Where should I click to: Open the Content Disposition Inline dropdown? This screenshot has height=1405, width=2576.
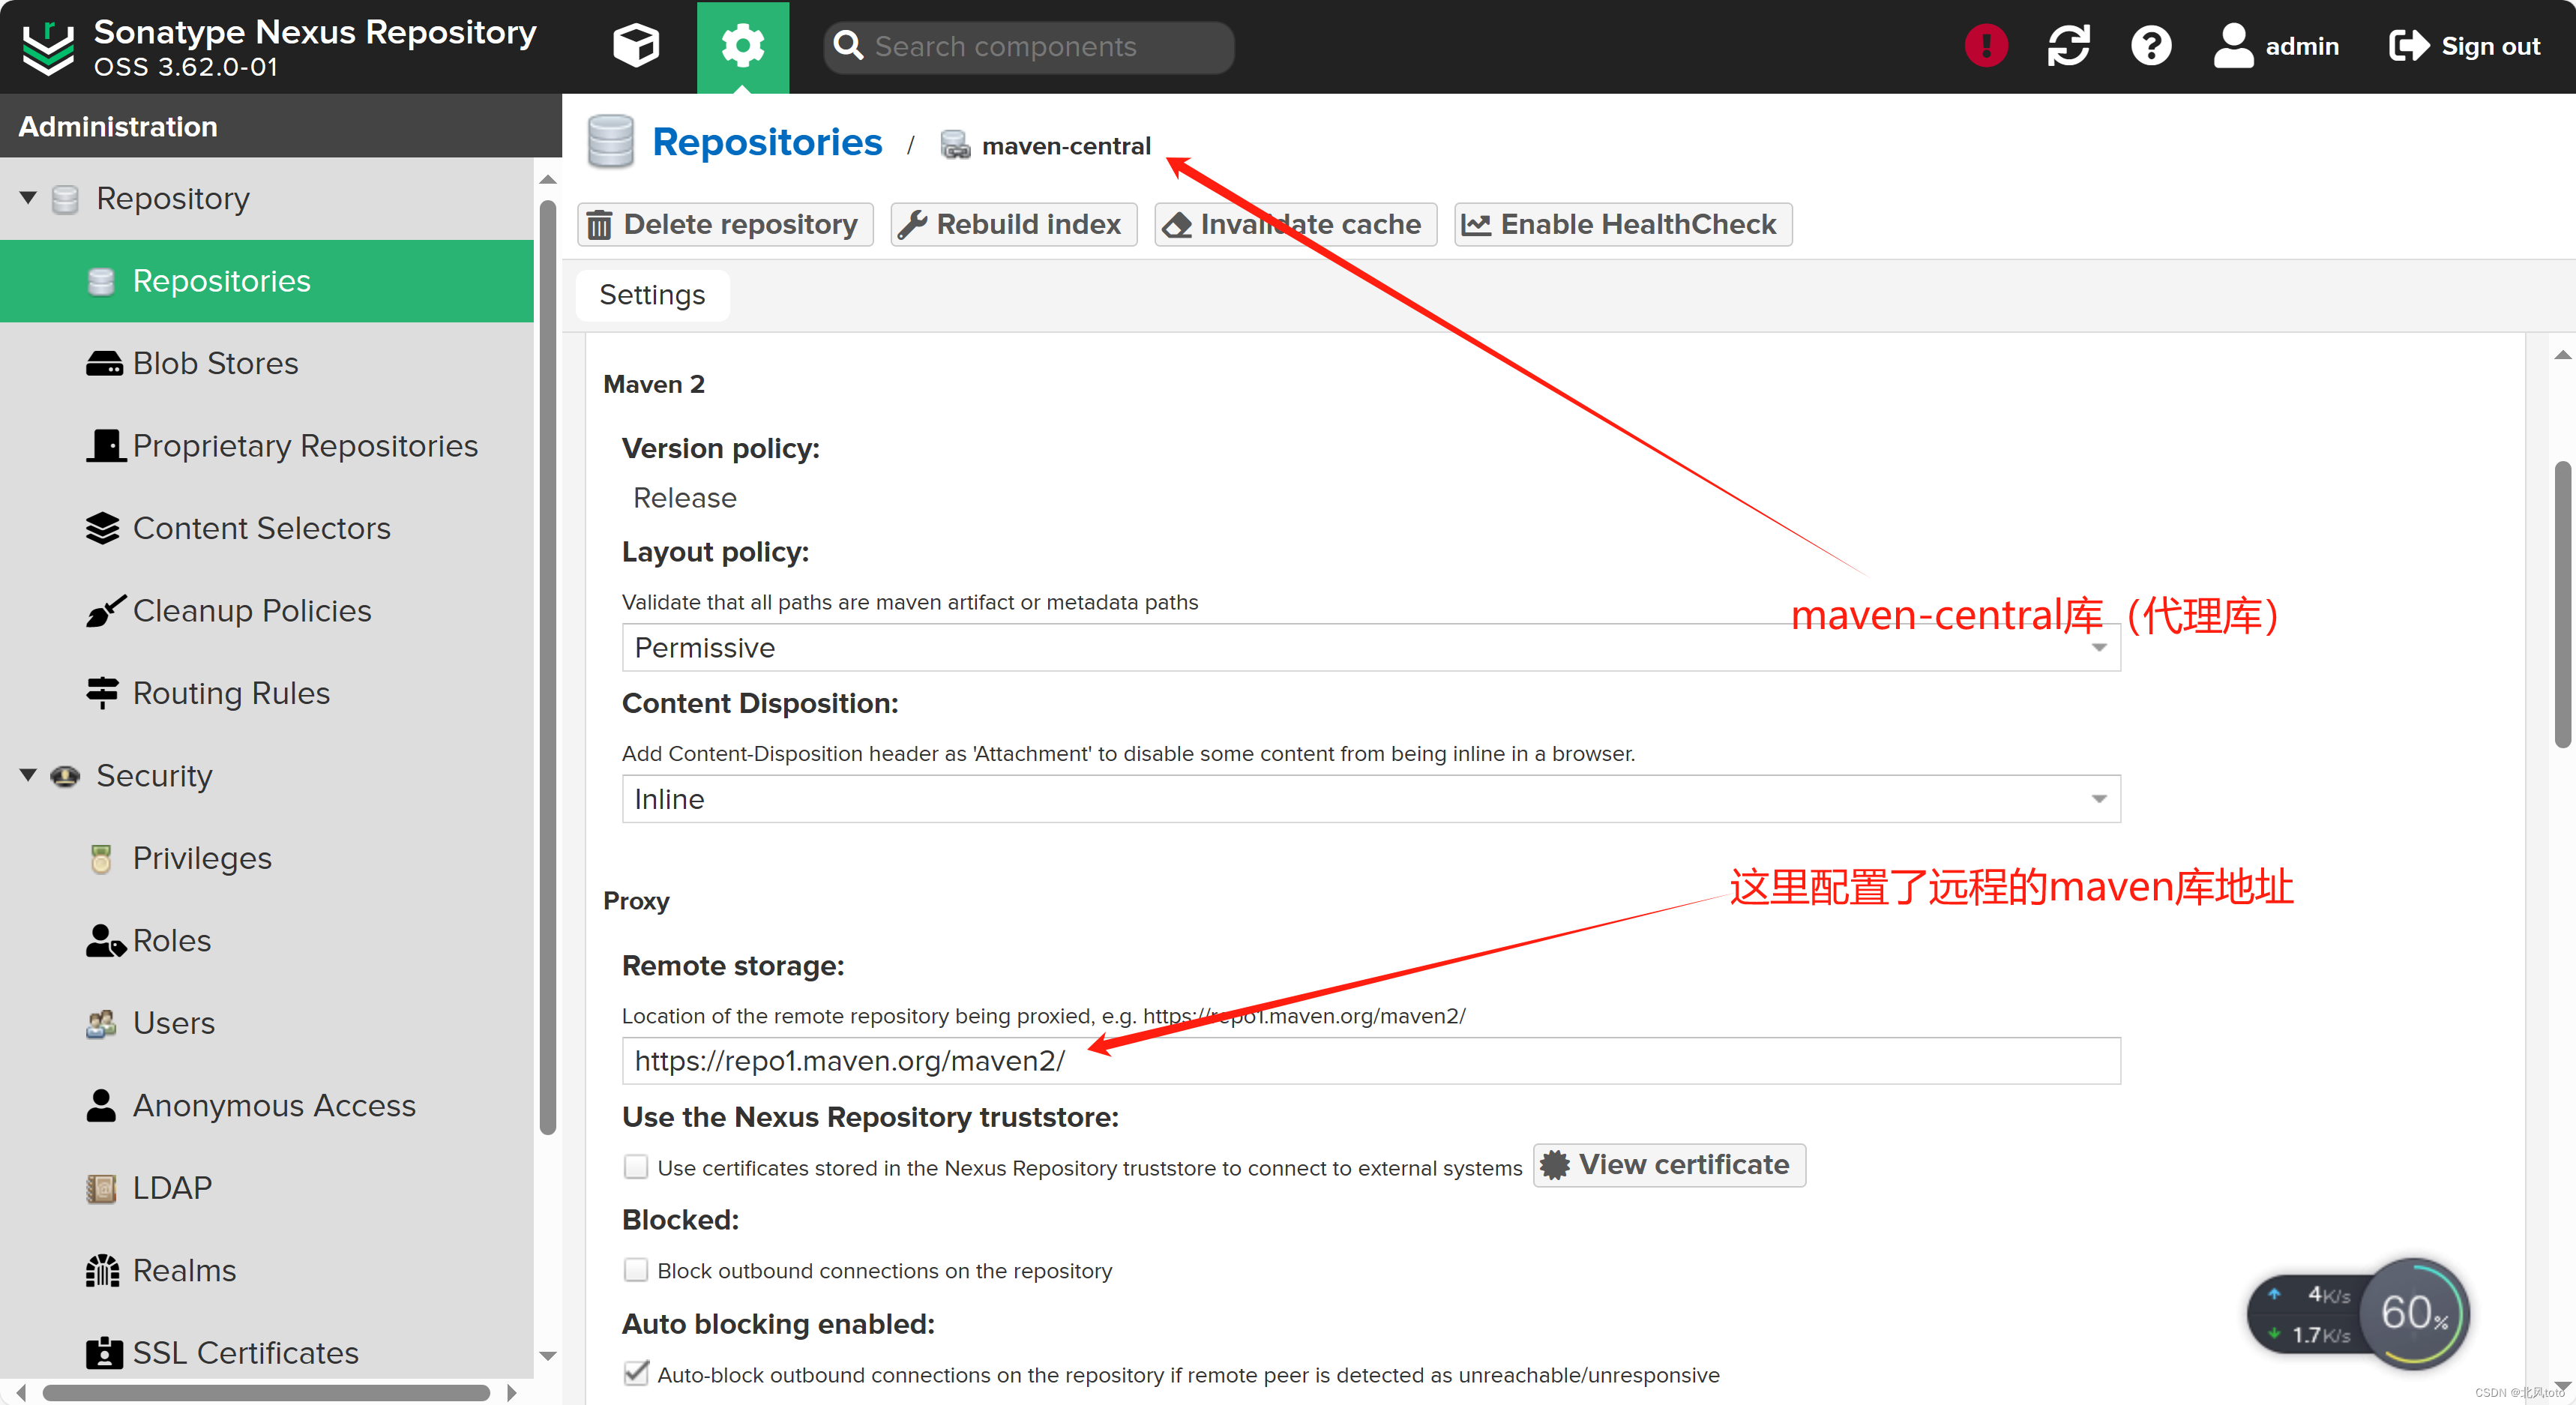tap(1371, 799)
